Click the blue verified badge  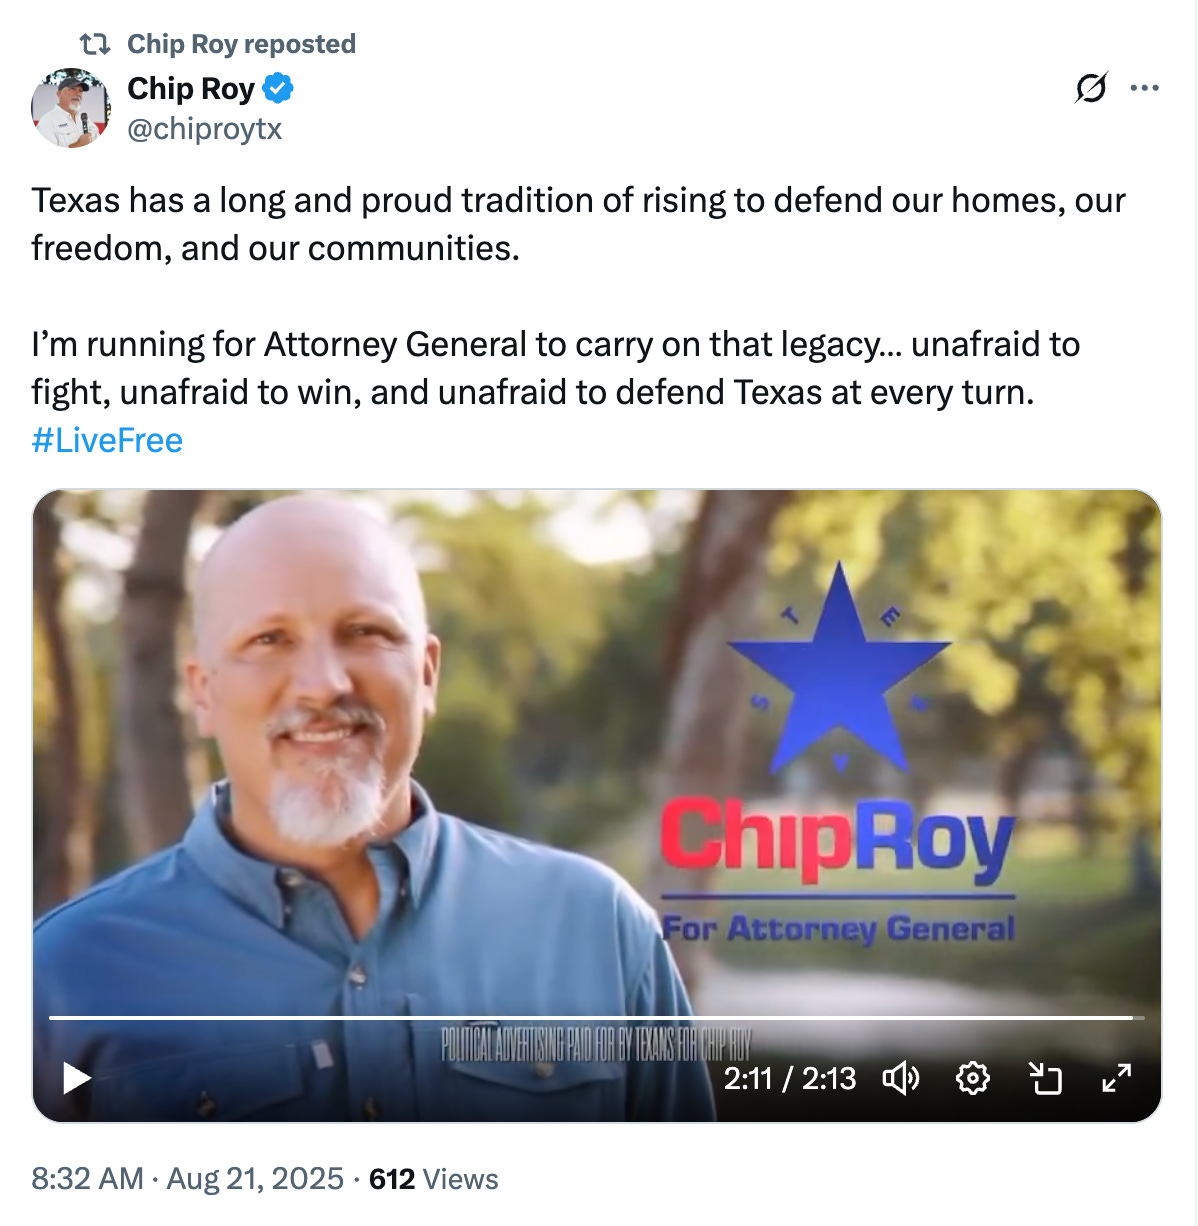pos(278,89)
